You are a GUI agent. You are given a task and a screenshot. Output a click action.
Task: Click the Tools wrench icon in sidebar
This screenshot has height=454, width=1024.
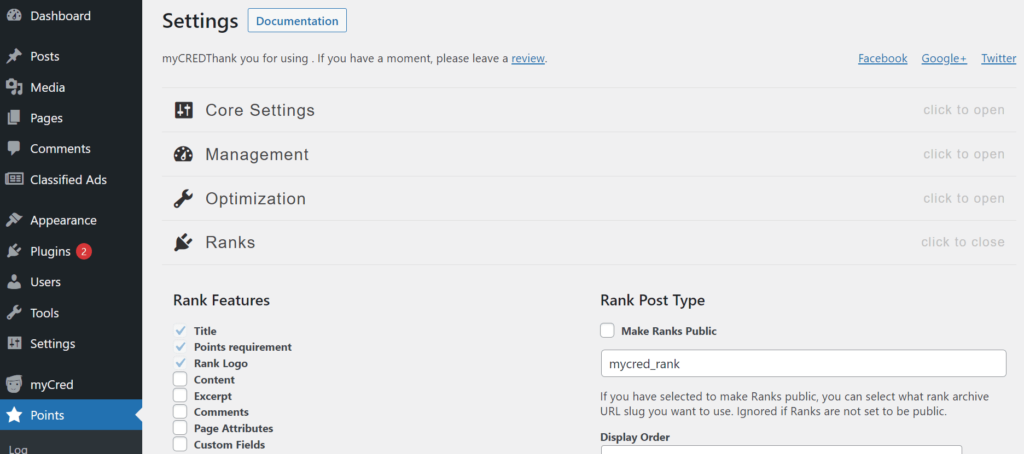(14, 313)
